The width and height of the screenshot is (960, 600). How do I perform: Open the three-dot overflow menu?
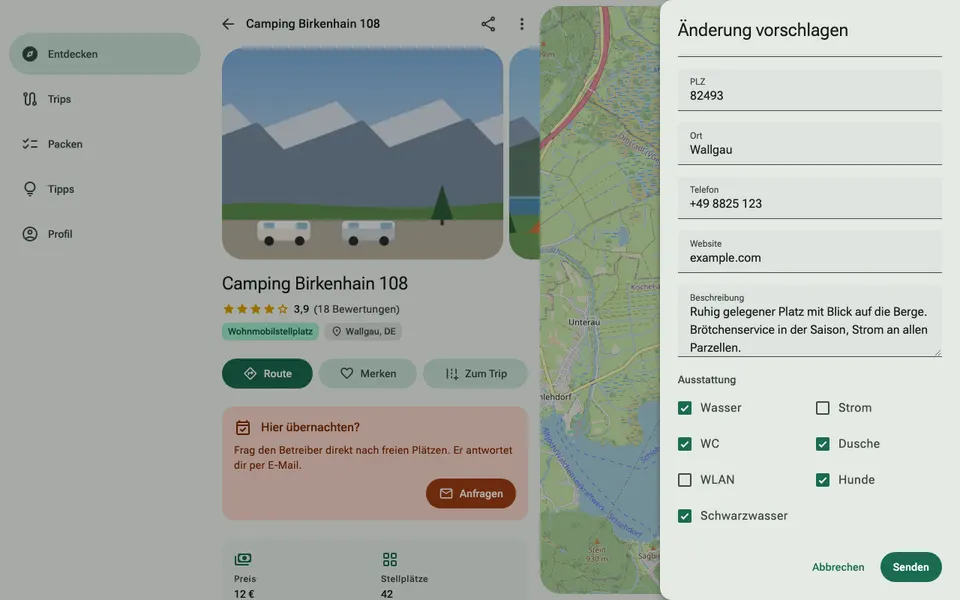click(x=522, y=24)
